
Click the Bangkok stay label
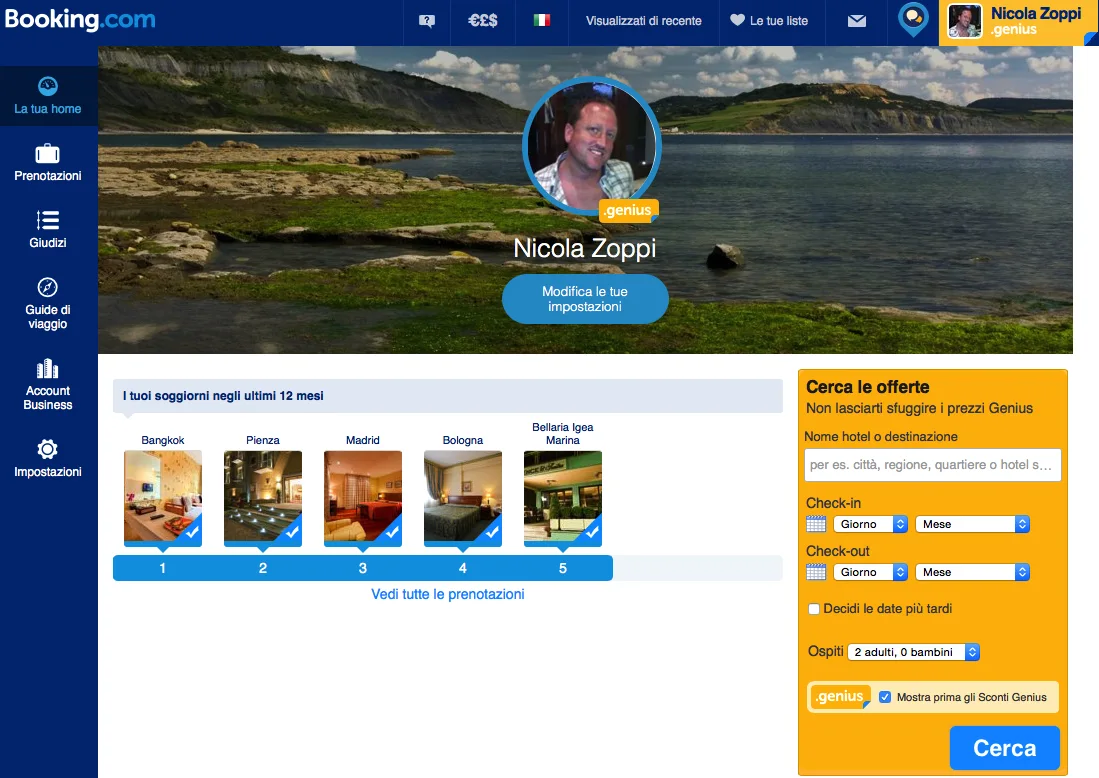[x=163, y=440]
